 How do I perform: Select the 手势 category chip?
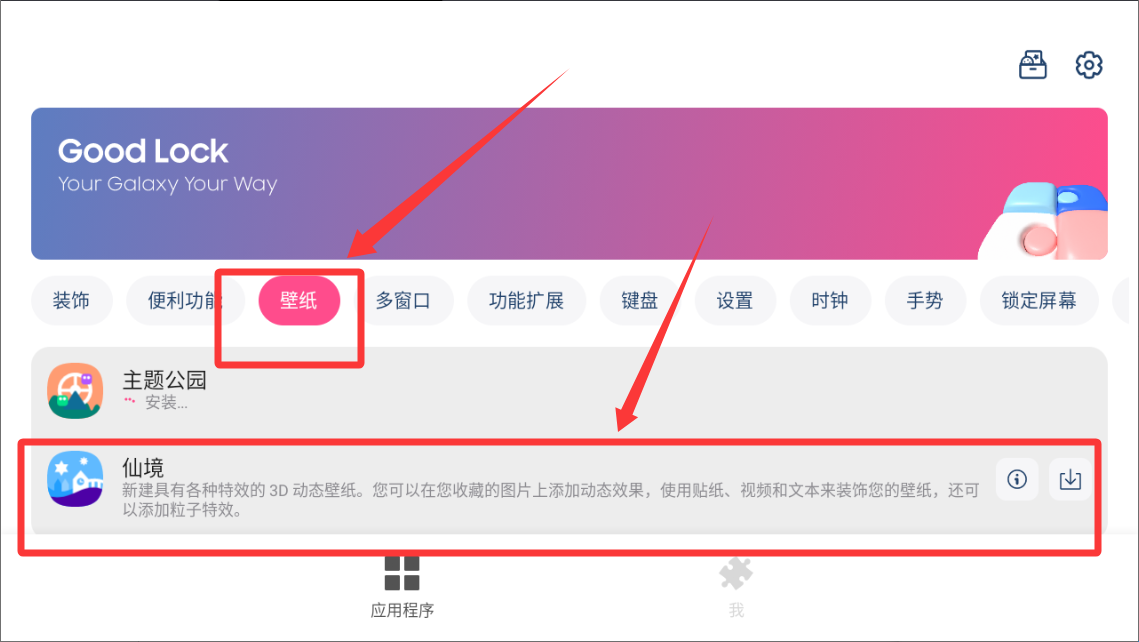pos(925,300)
